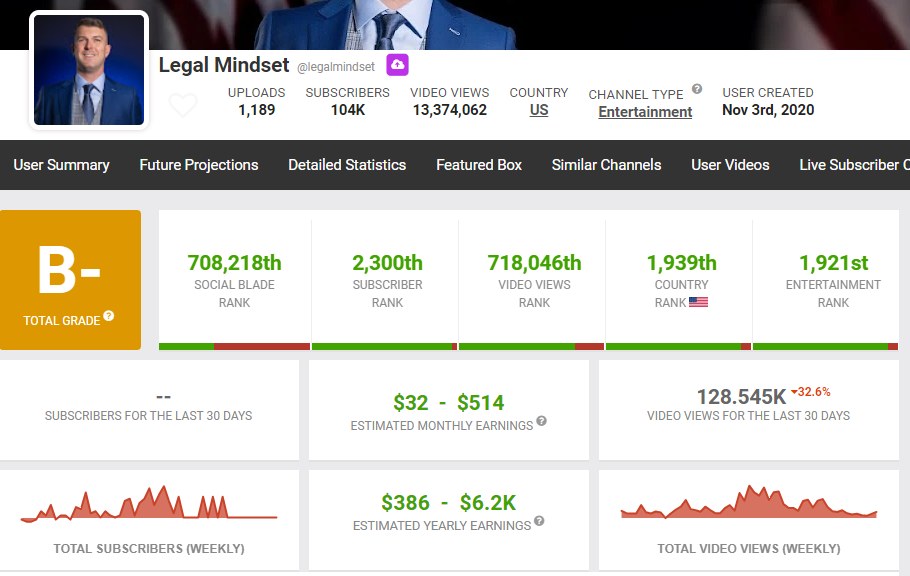Open Estimated Monthly Earnings help icon

point(541,421)
